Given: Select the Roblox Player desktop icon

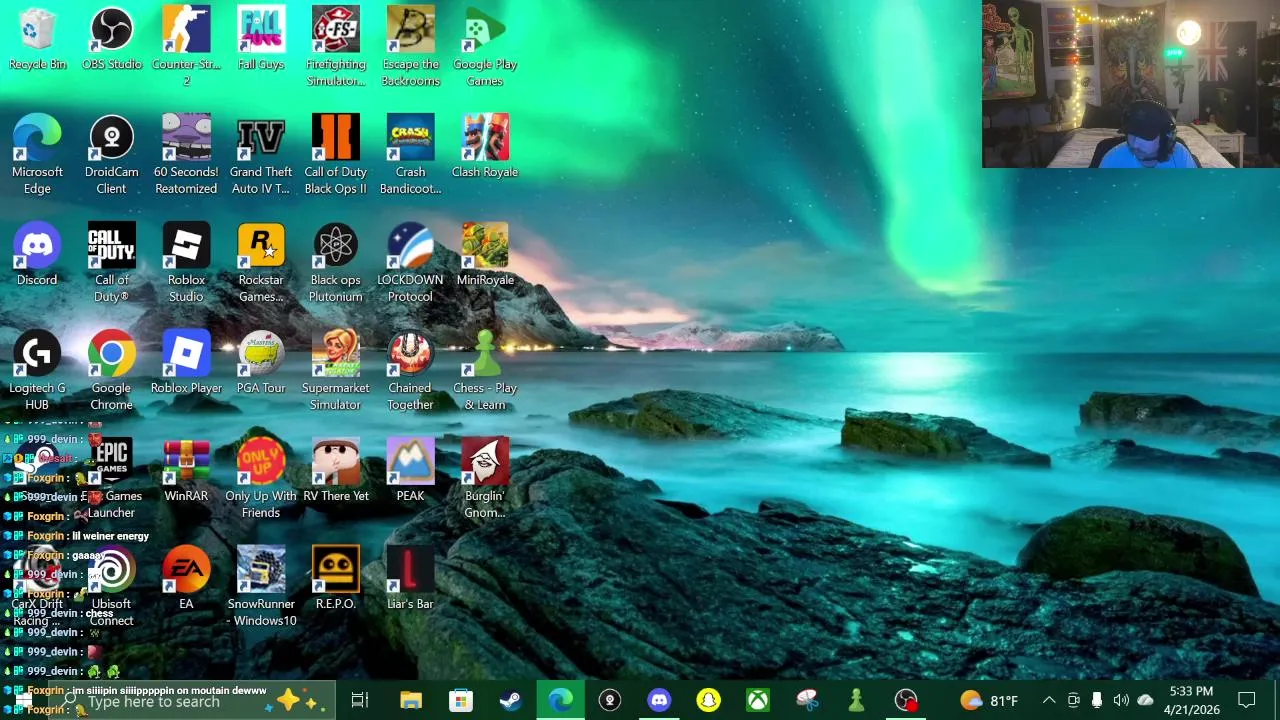Looking at the screenshot, I should pyautogui.click(x=186, y=364).
